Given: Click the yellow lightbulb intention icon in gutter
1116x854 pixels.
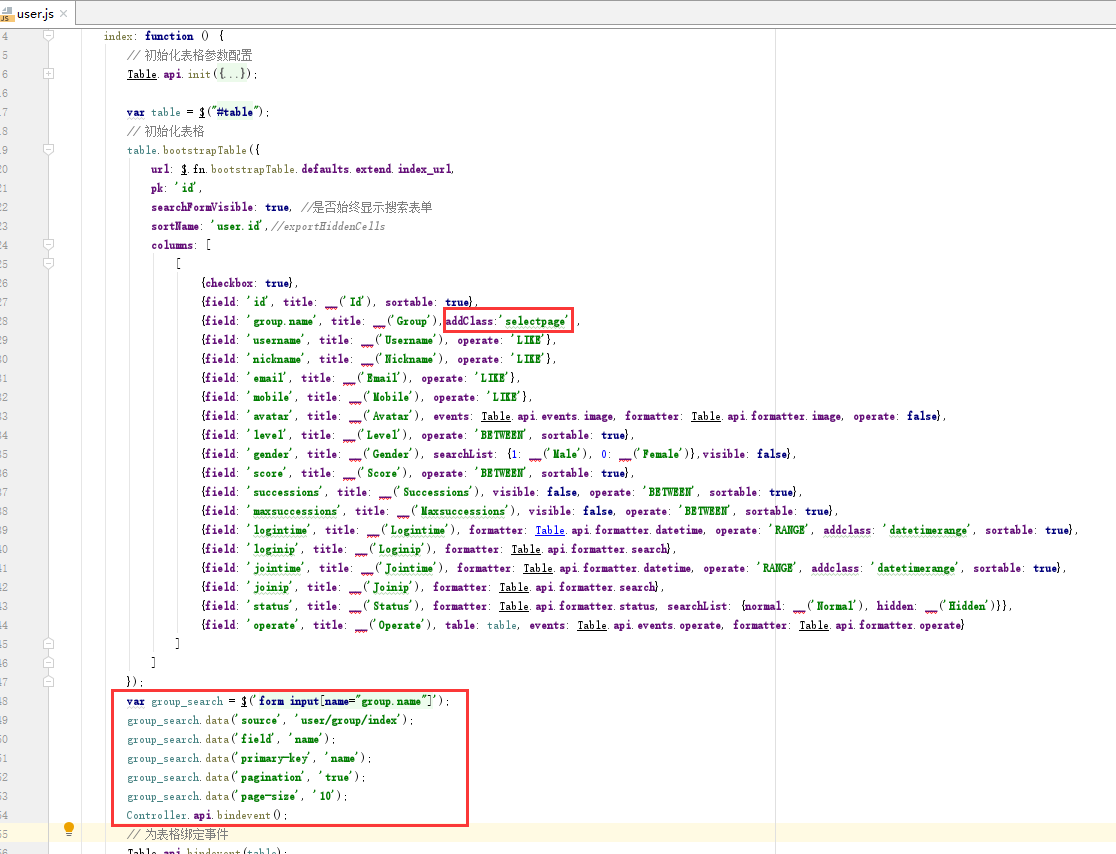Looking at the screenshot, I should point(68,828).
